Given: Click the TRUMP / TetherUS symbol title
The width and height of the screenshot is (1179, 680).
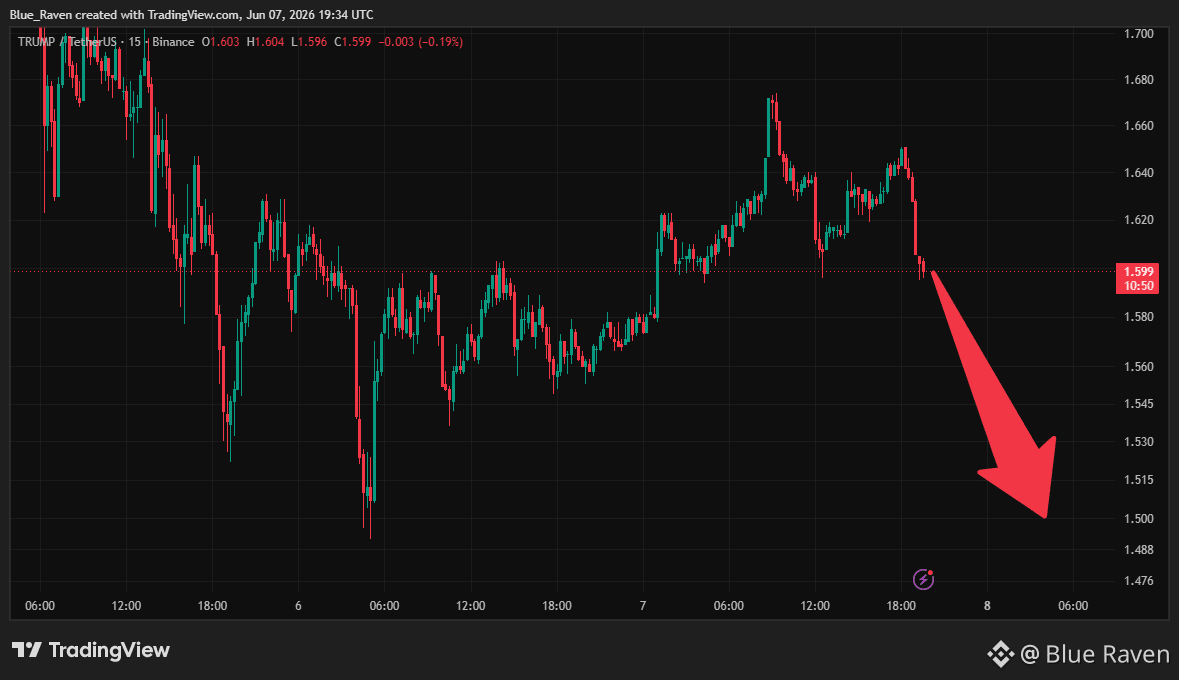Looking at the screenshot, I should click(69, 42).
